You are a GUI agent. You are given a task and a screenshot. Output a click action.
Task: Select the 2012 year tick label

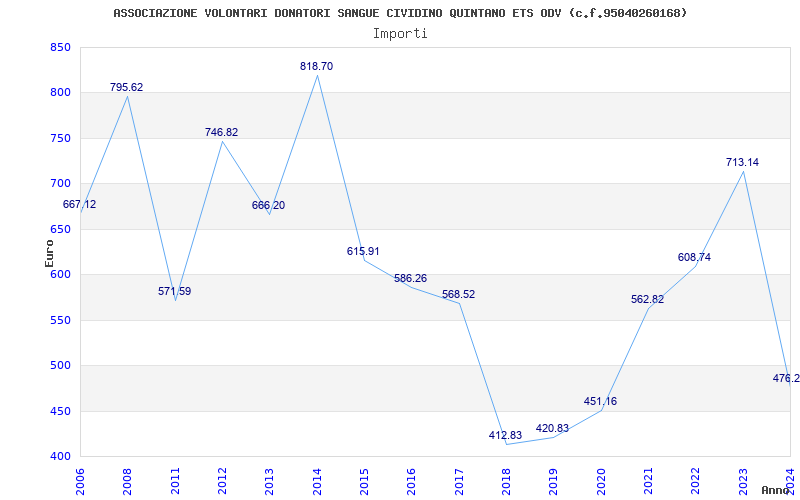pyautogui.click(x=222, y=480)
